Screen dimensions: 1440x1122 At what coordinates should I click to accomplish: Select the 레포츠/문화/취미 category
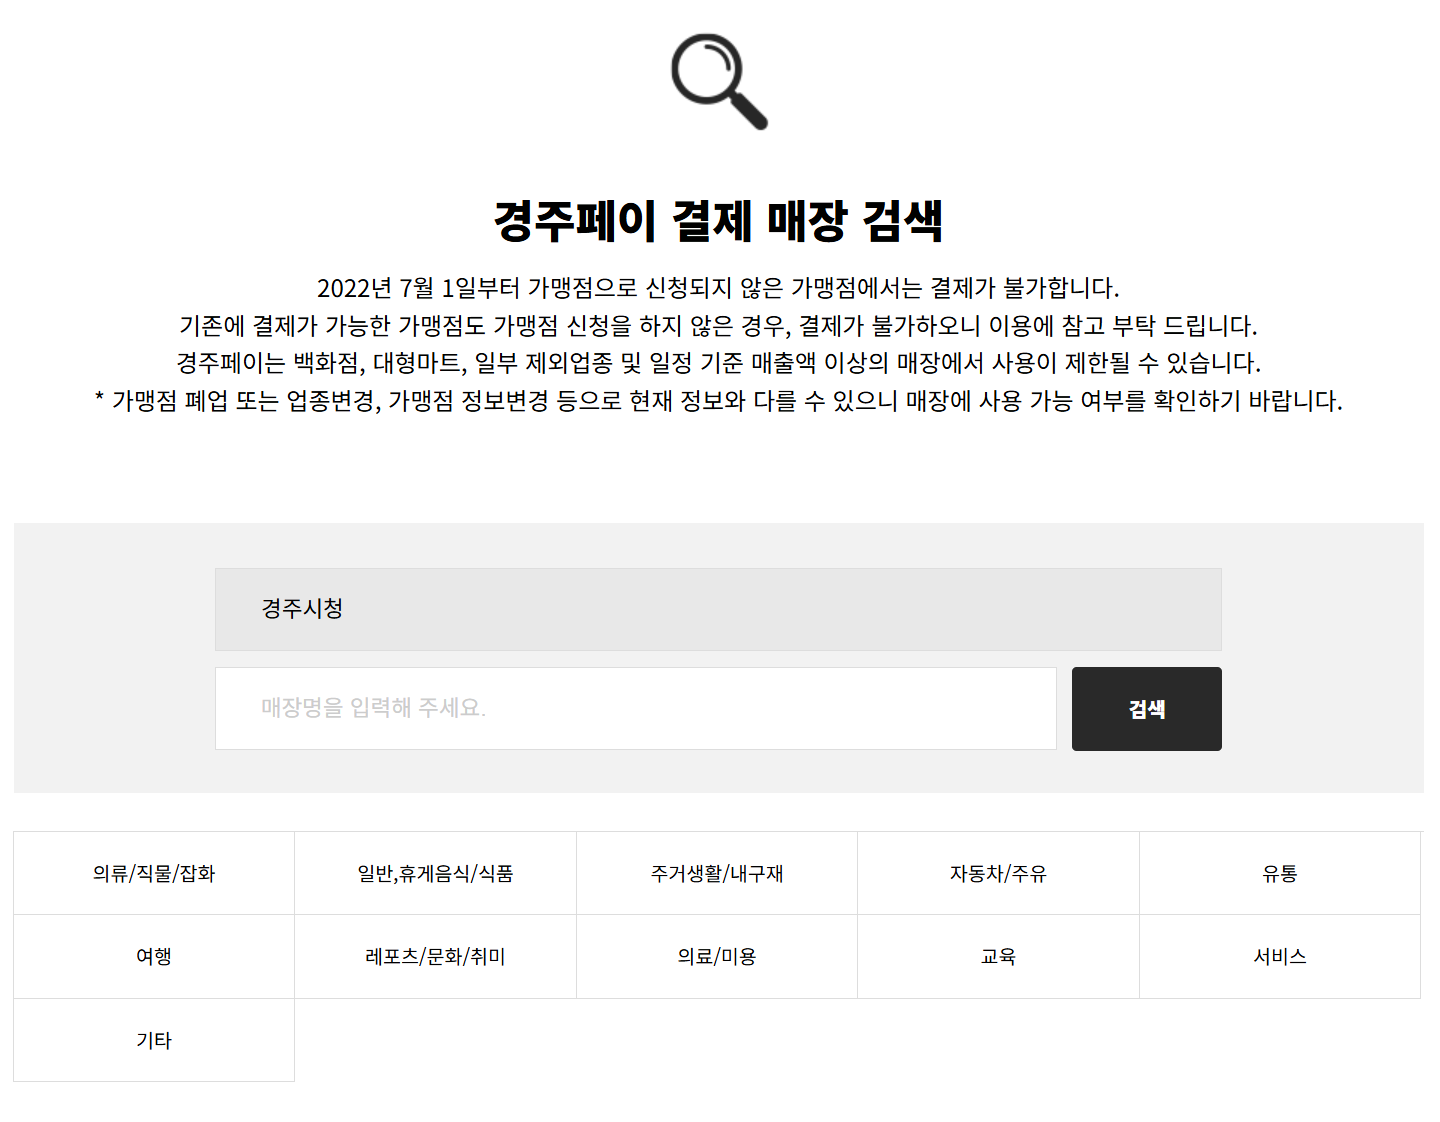435,956
